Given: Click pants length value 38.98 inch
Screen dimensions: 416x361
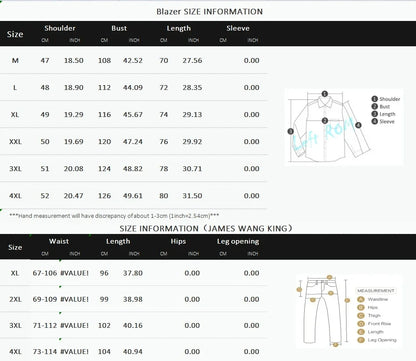Looking at the screenshot, I should (x=133, y=299).
